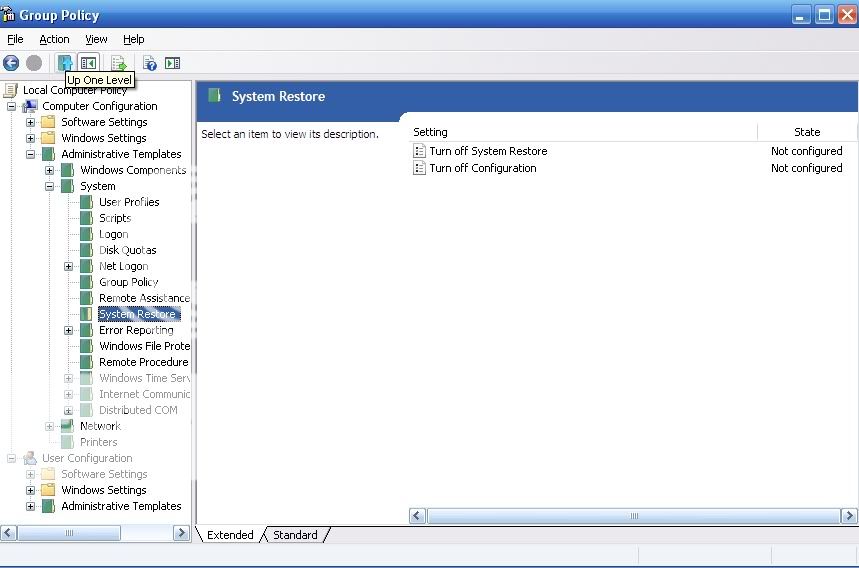The height and width of the screenshot is (568, 859).
Task: Click the User Configuration icon
Action: coord(30,458)
